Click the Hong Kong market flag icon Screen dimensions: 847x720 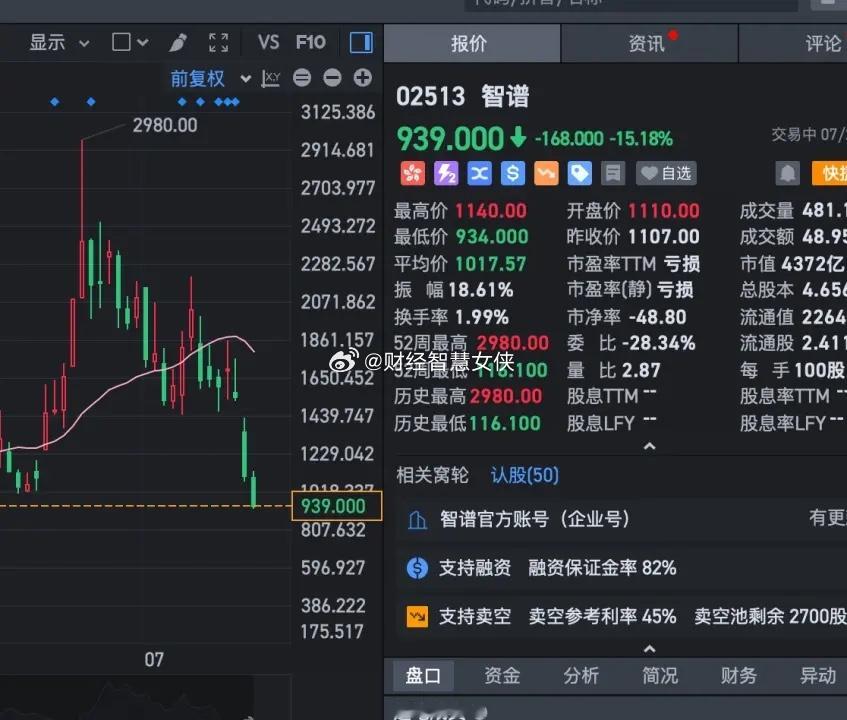pos(413,173)
